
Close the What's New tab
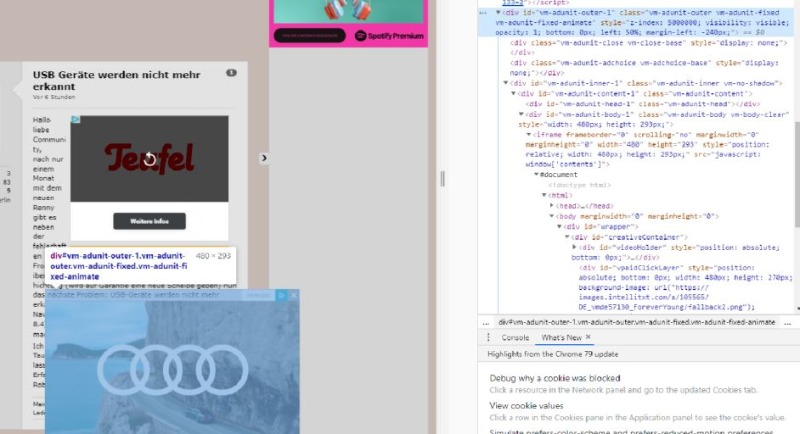pyautogui.click(x=588, y=338)
